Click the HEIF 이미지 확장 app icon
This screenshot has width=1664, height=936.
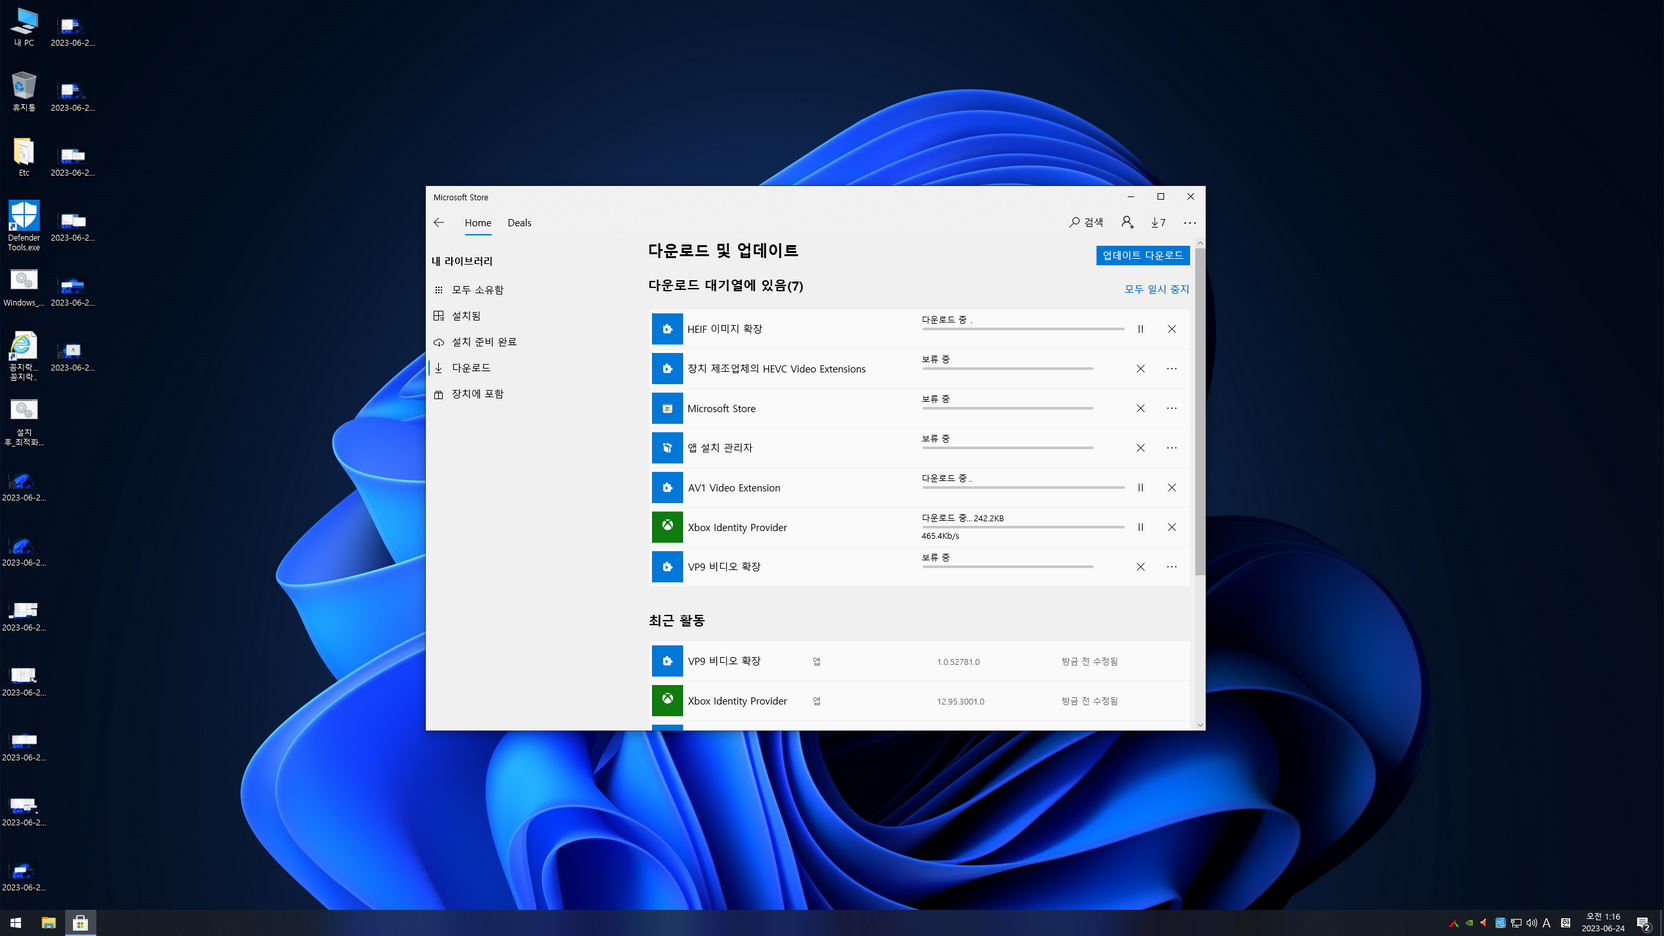point(667,329)
